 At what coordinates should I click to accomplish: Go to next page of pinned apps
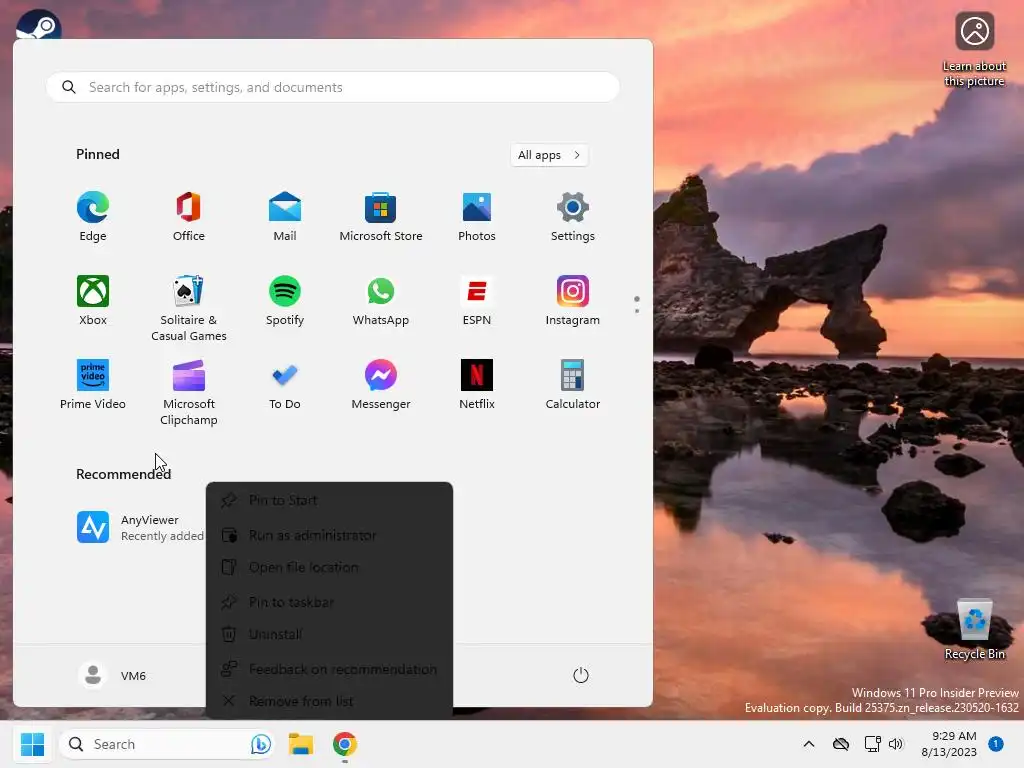coord(637,311)
